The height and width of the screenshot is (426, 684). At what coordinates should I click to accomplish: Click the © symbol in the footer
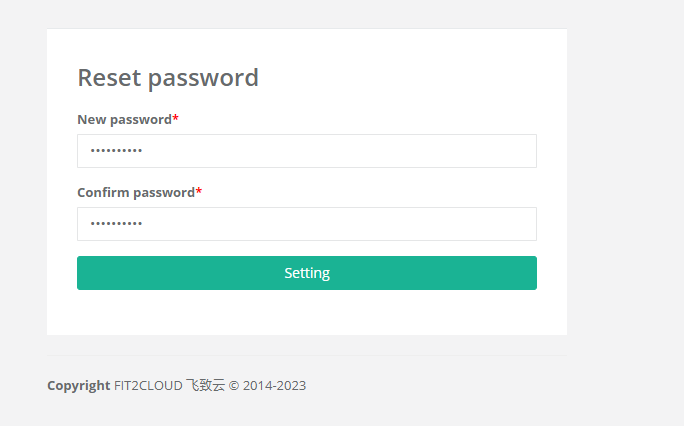[x=234, y=385]
